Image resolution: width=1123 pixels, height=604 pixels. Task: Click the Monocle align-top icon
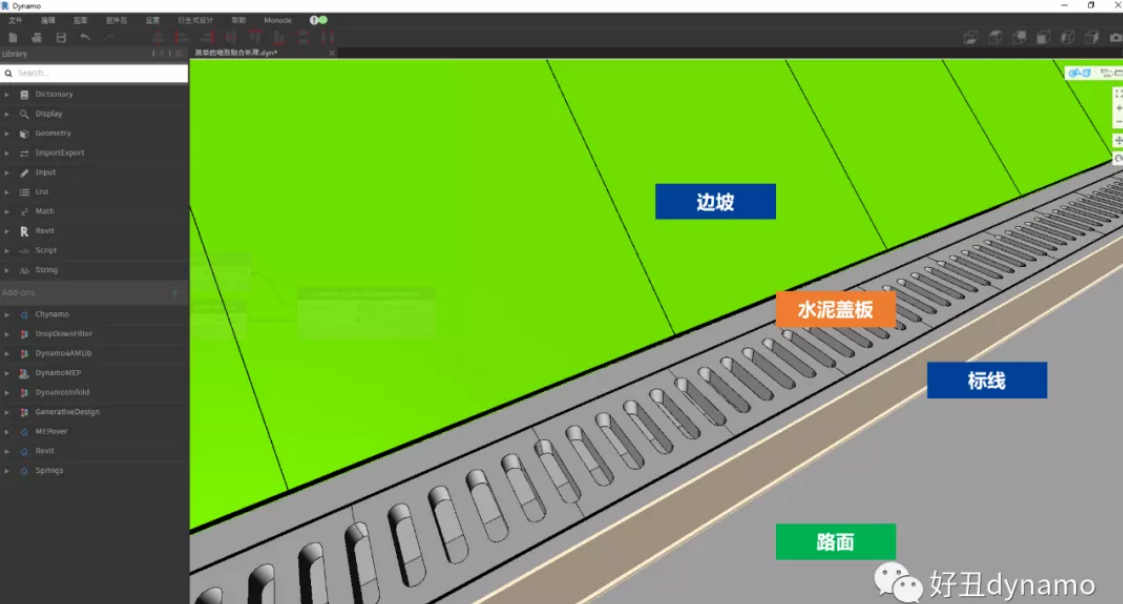[255, 37]
